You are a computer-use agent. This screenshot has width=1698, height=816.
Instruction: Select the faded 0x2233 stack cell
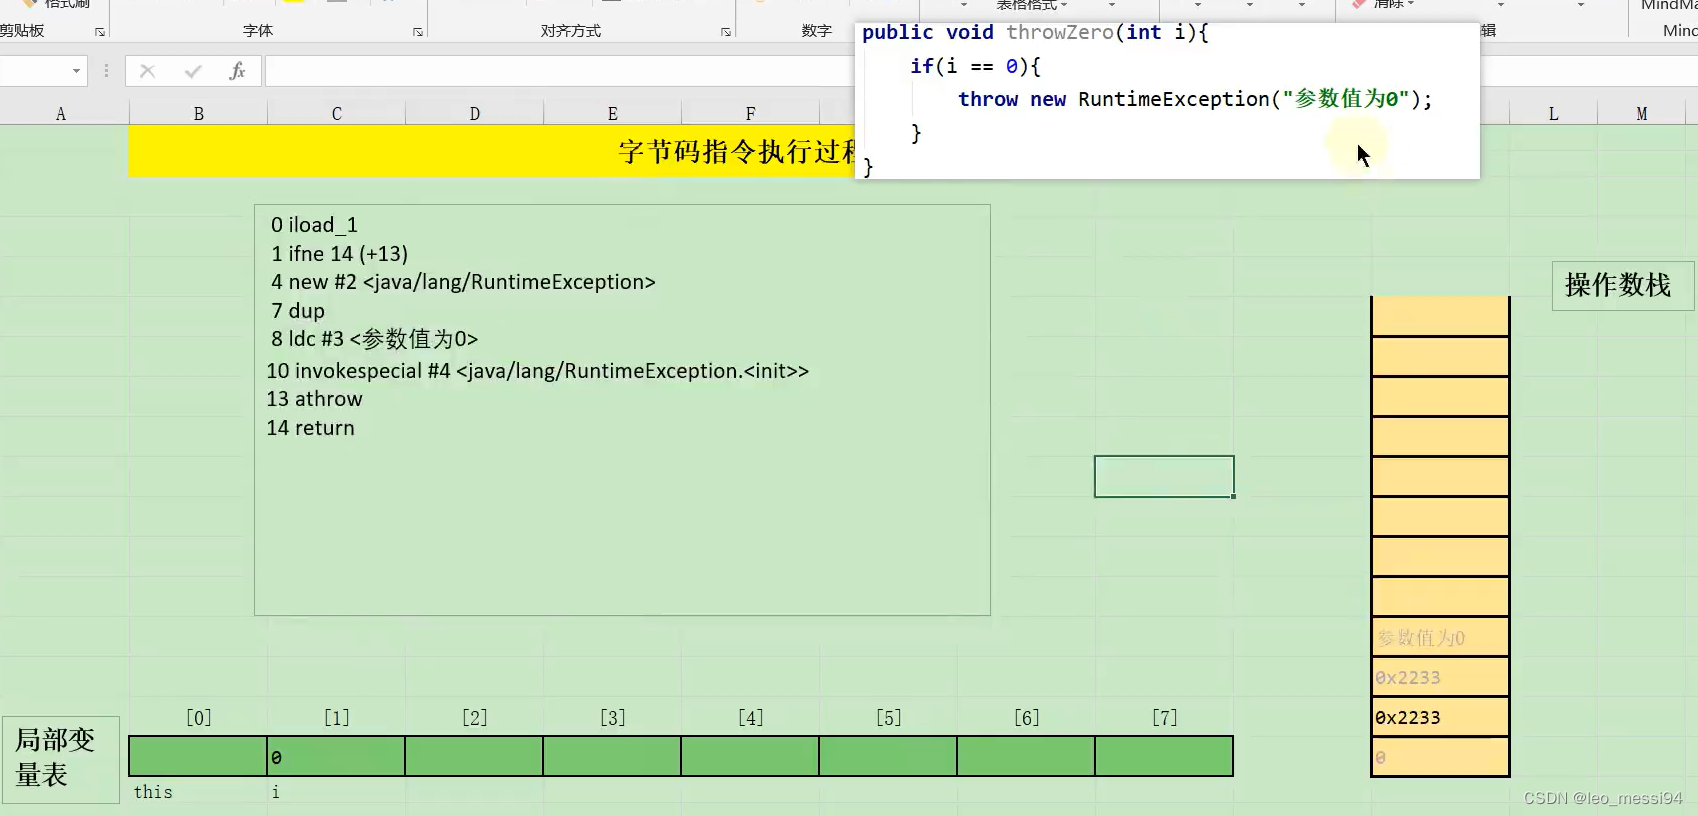(x=1440, y=677)
